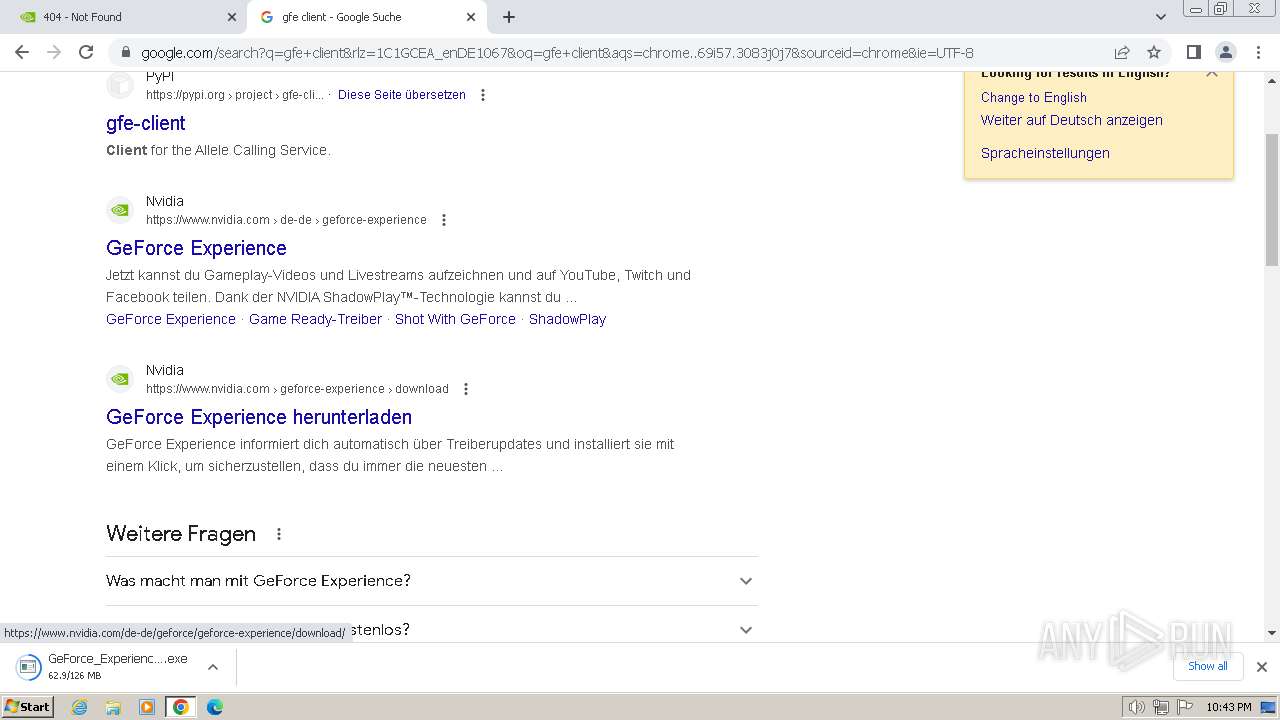Launch Internet Explorer from taskbar
1280x720 pixels.
click(x=79, y=707)
